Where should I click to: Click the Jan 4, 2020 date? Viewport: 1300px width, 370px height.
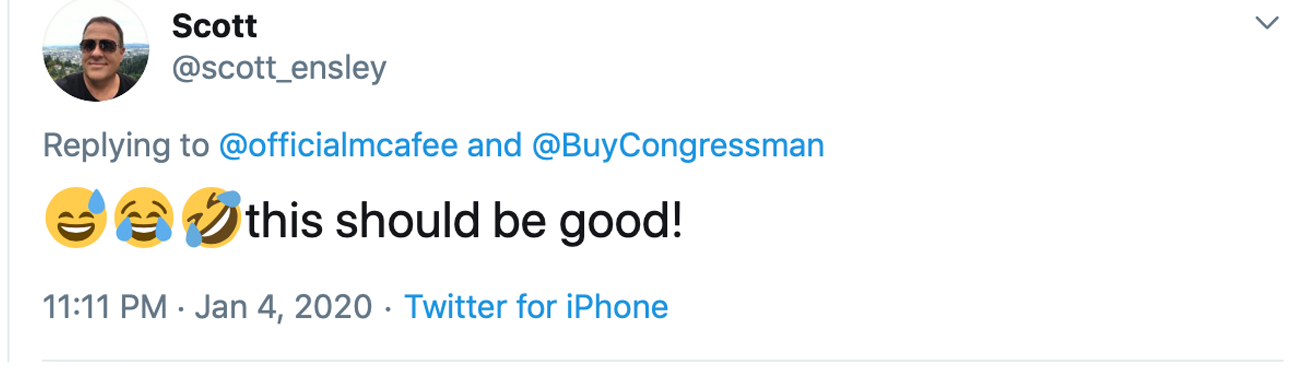tap(282, 306)
